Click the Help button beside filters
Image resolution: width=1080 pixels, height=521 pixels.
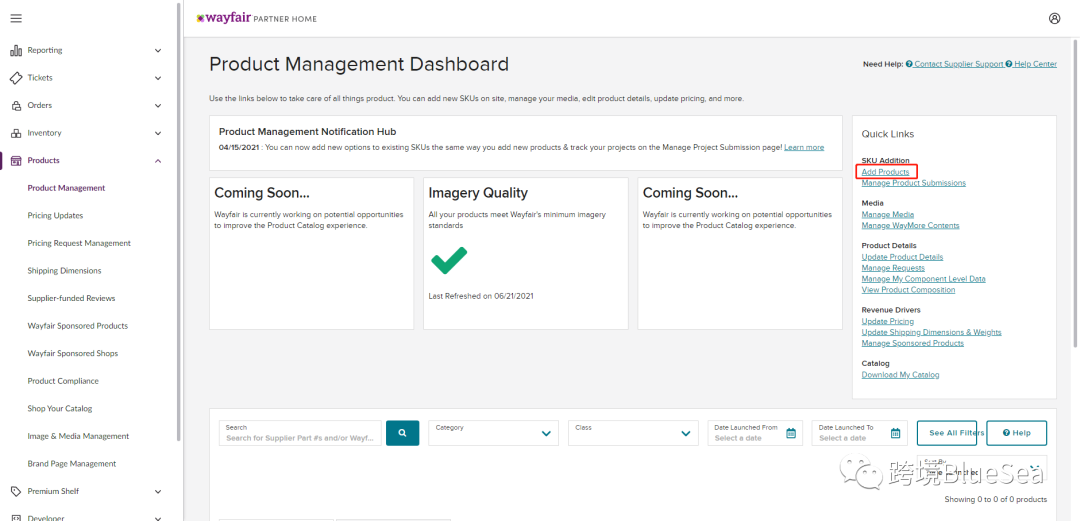(1017, 433)
